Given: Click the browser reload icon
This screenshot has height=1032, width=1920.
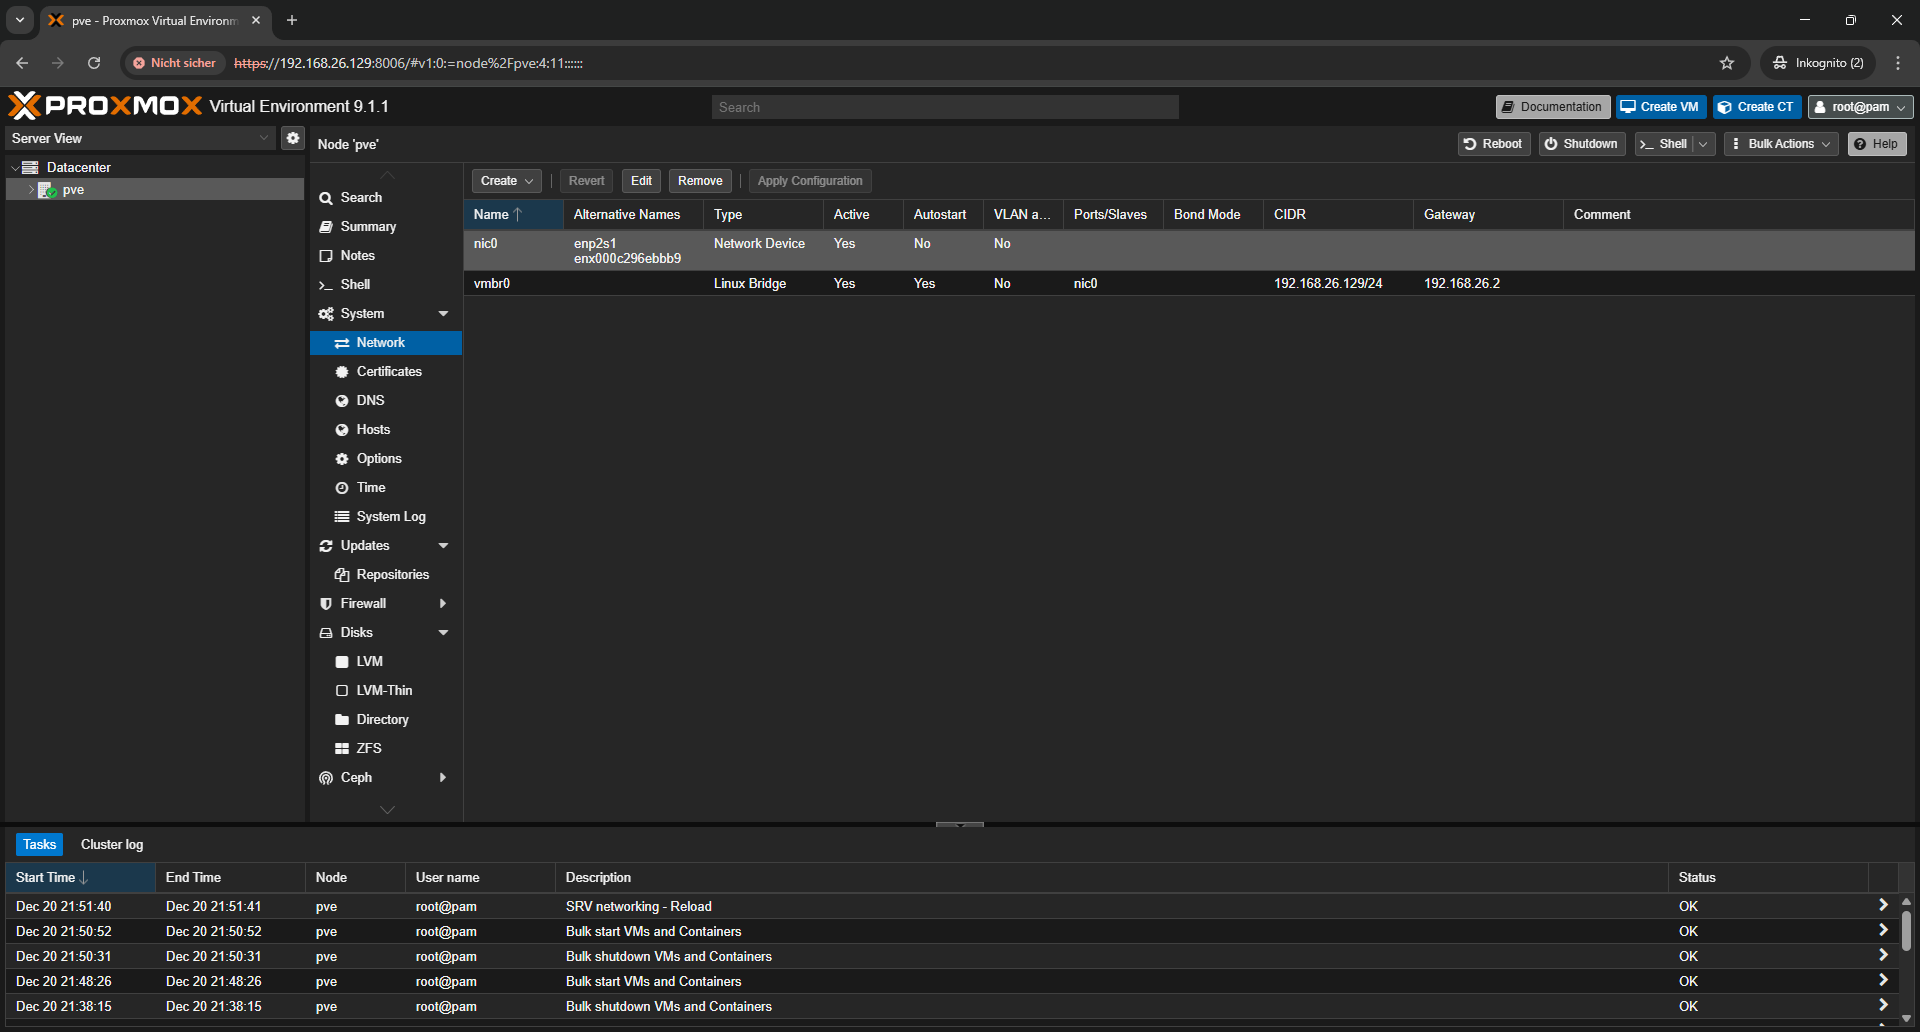Looking at the screenshot, I should (x=94, y=63).
